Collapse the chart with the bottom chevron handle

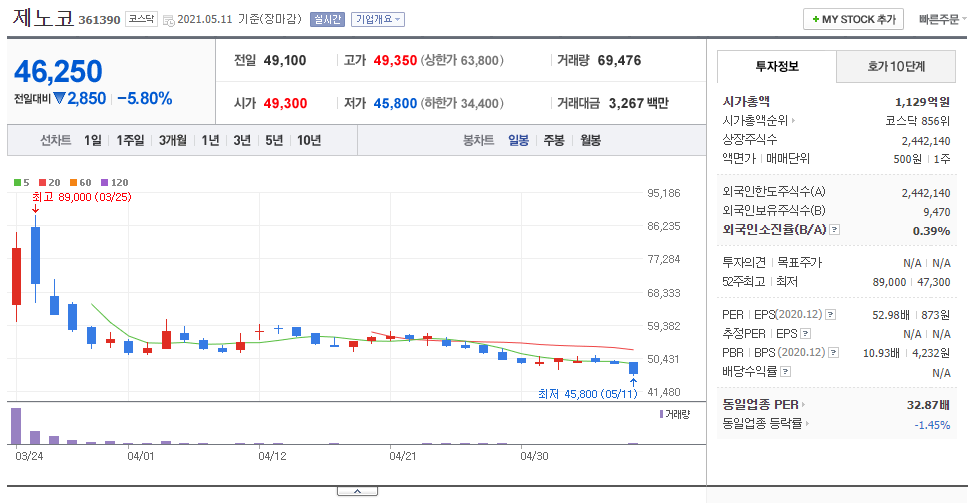coord(357,491)
